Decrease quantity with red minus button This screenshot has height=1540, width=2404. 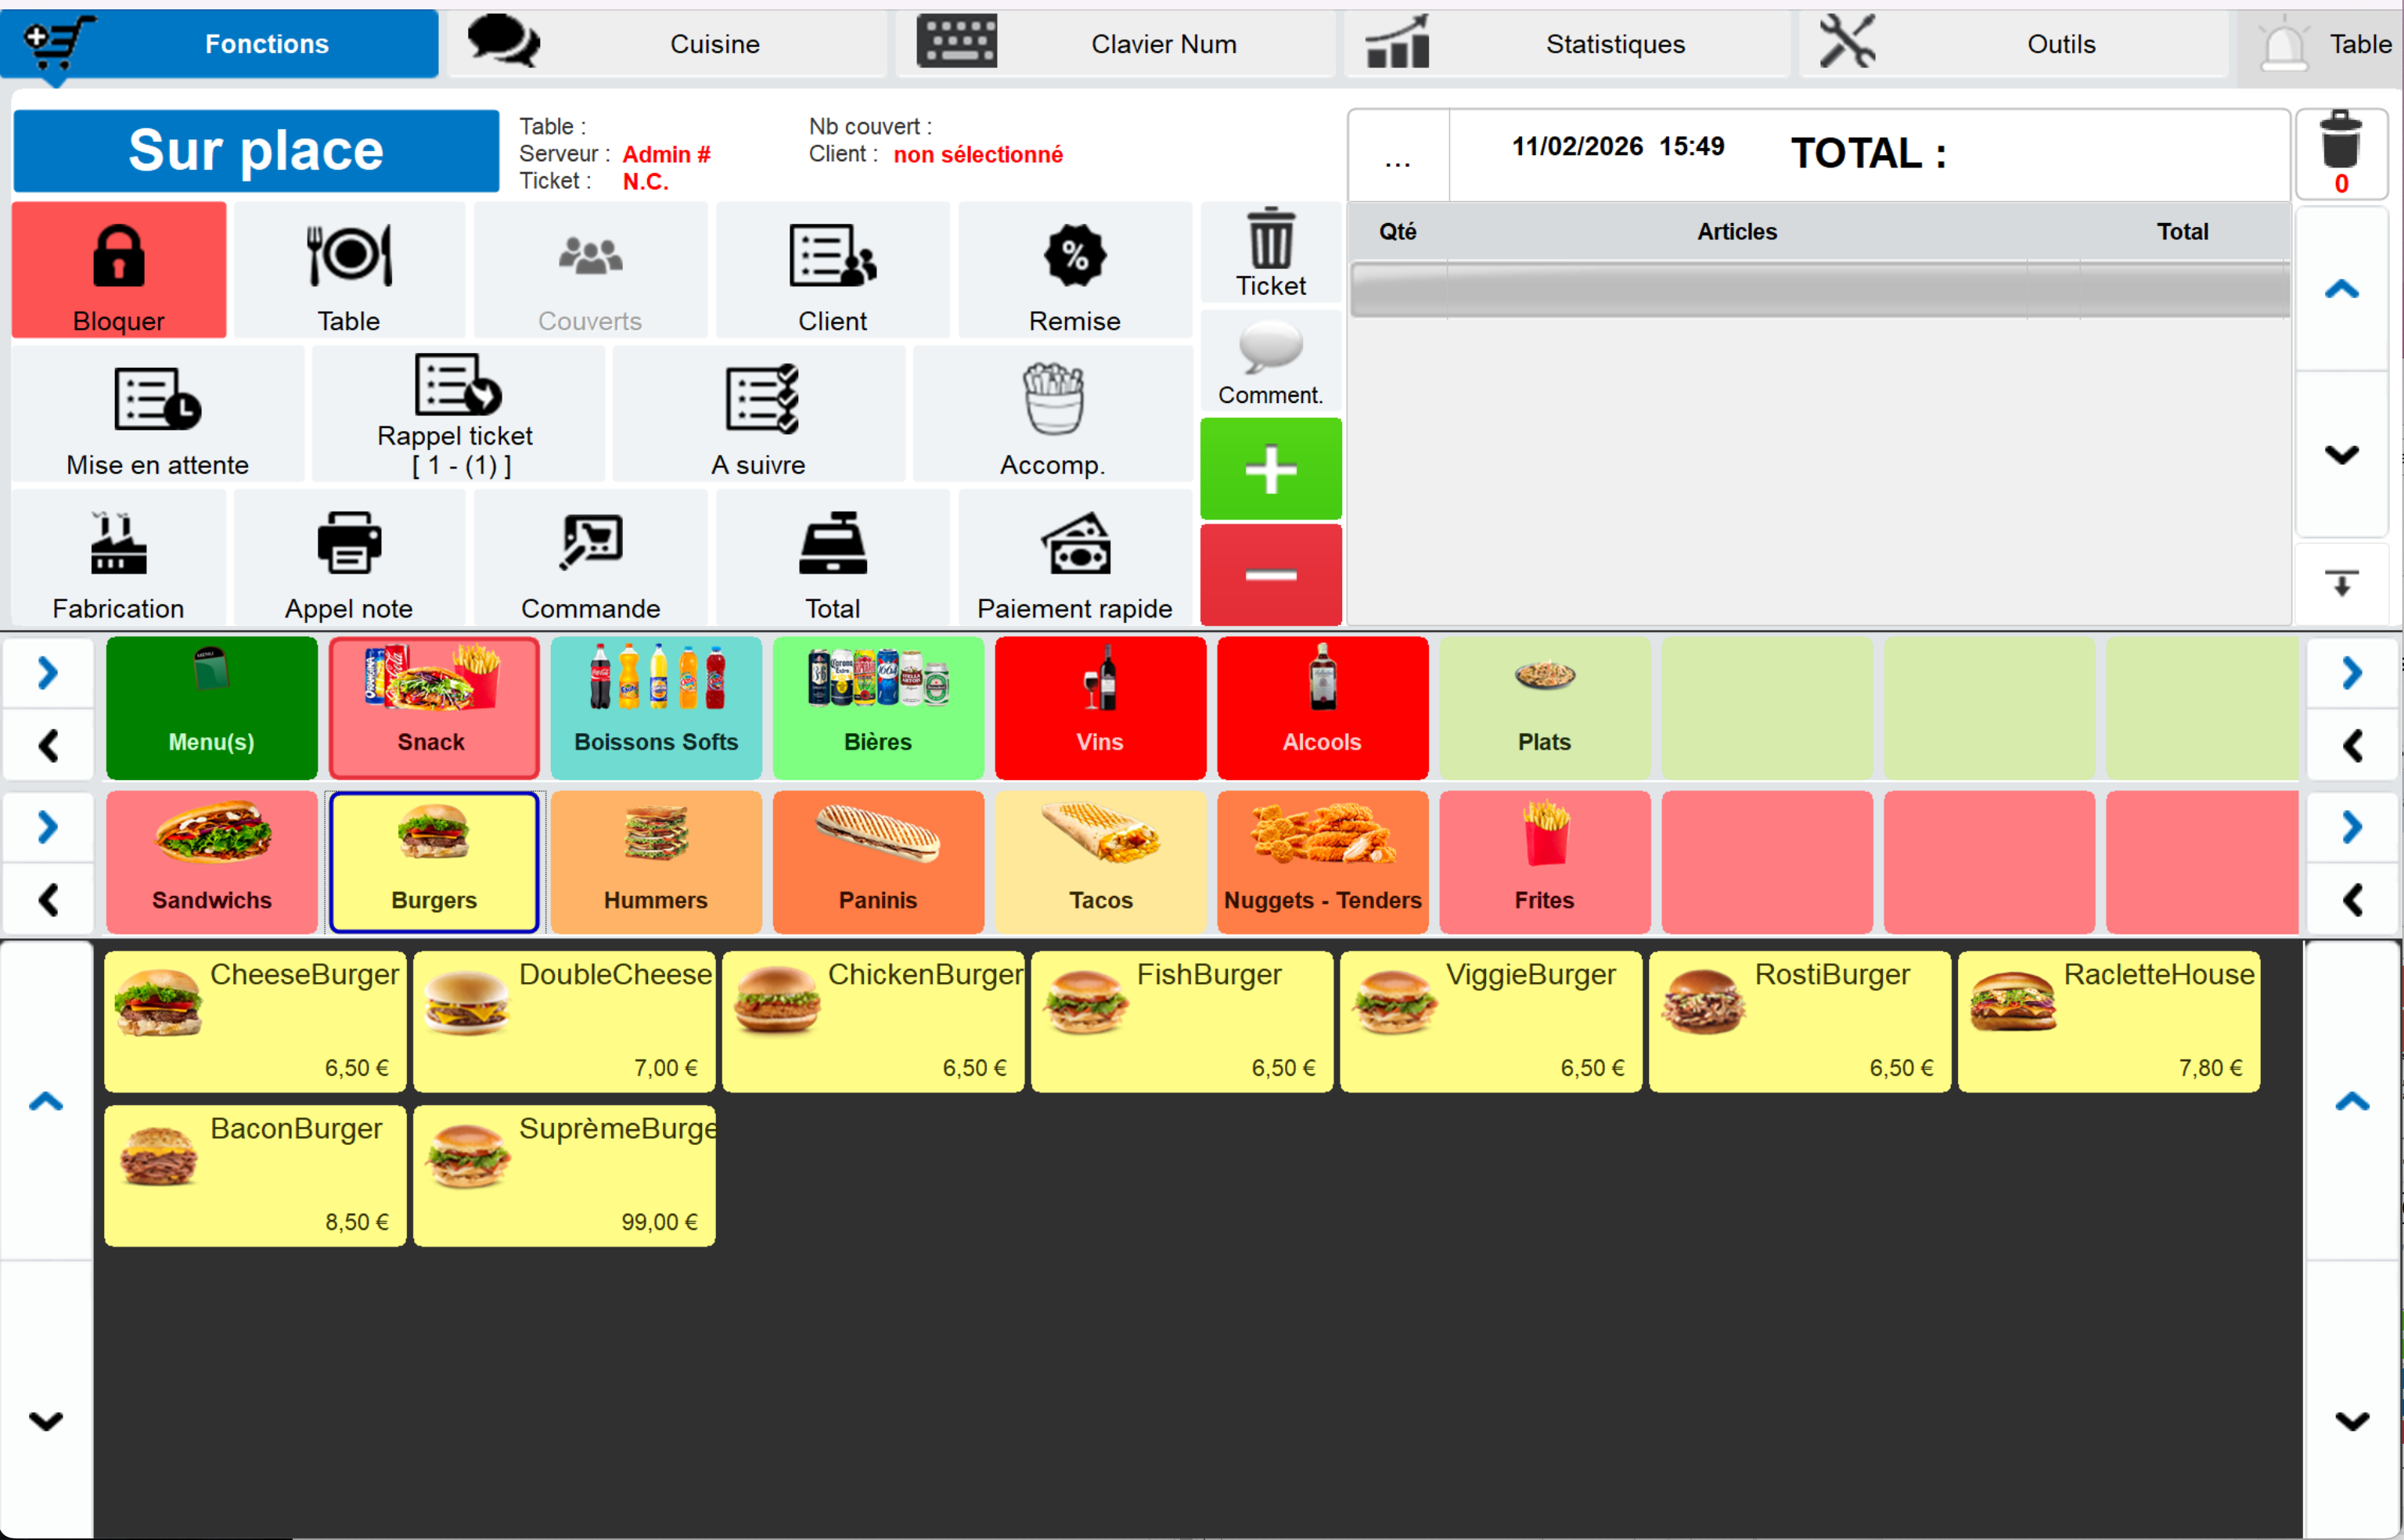(x=1270, y=574)
